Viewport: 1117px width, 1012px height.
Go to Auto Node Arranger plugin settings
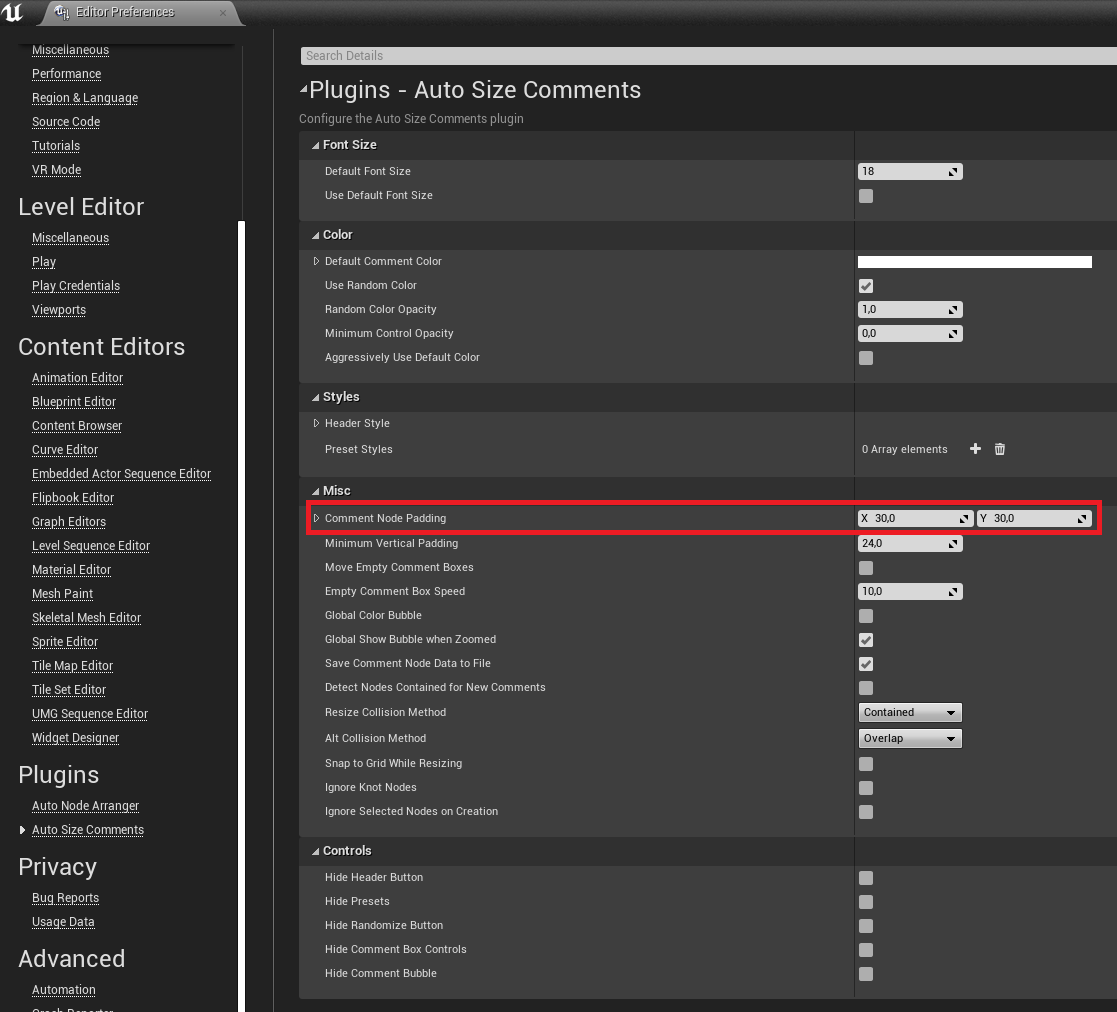coord(85,805)
